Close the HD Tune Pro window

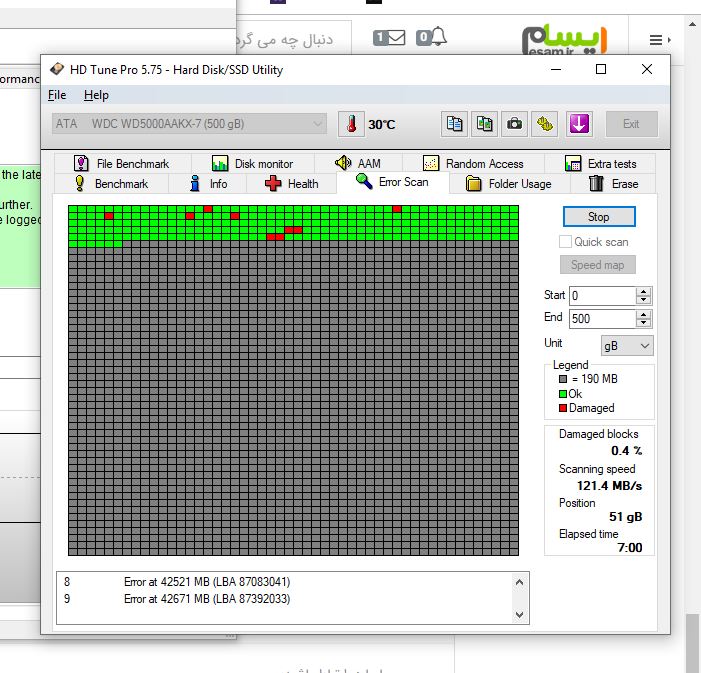pyautogui.click(x=647, y=69)
